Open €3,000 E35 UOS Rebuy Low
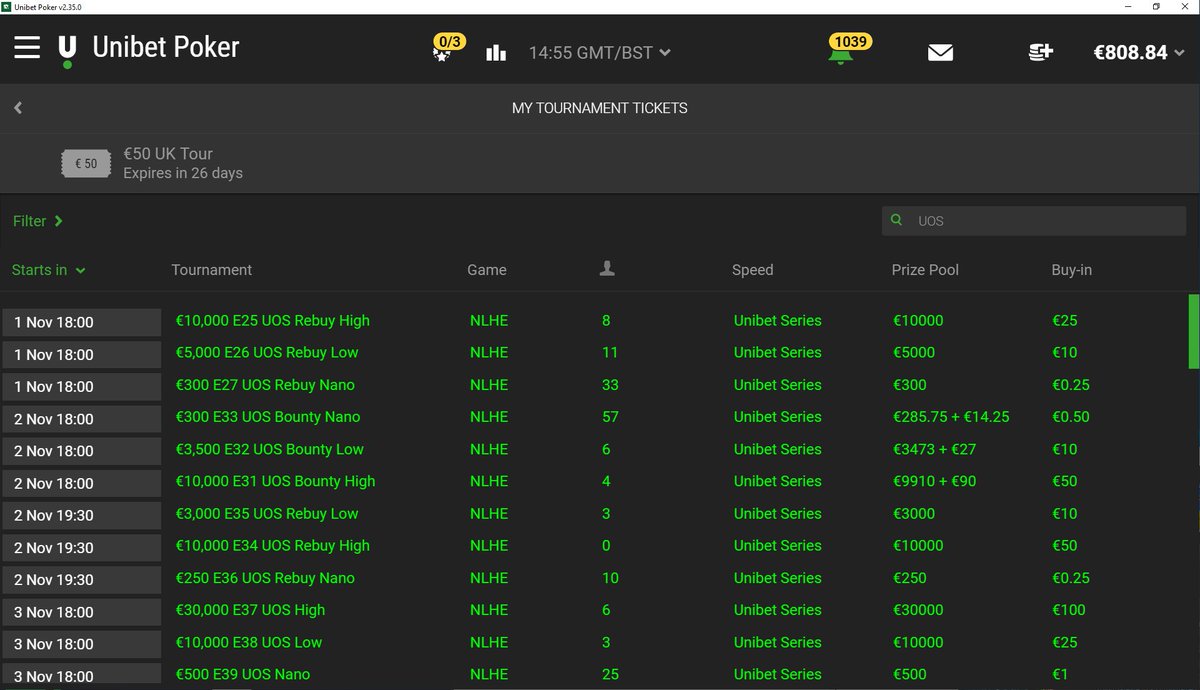This screenshot has height=690, width=1200. 267,514
